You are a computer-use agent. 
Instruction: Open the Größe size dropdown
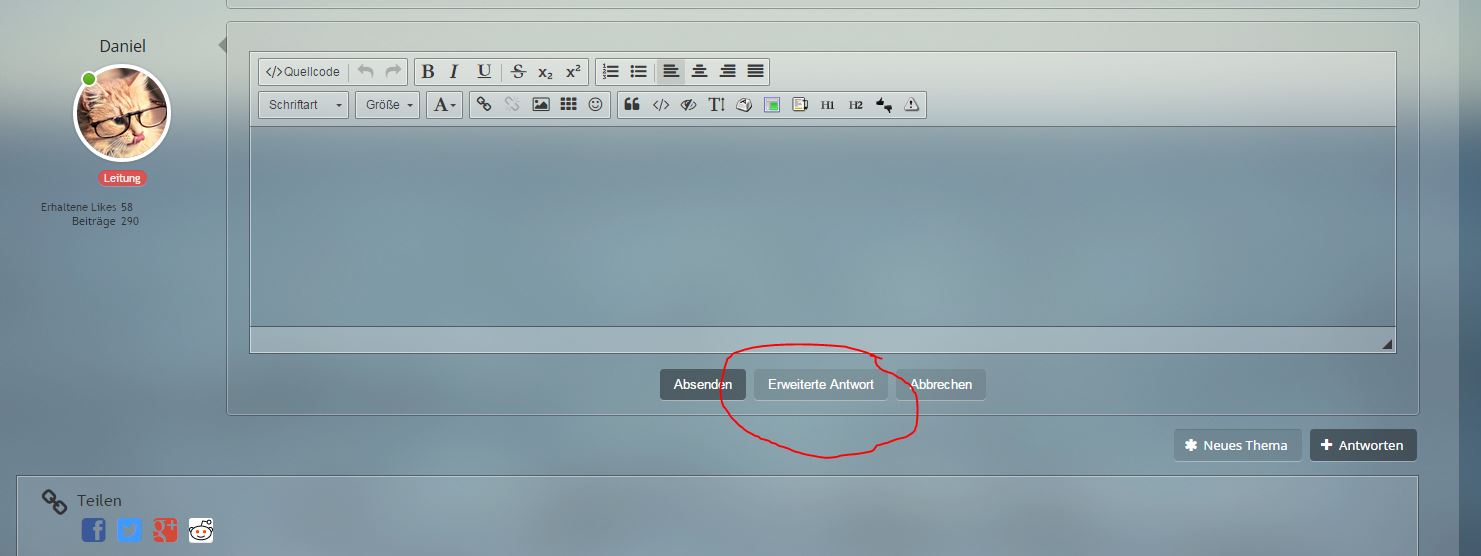tap(386, 104)
